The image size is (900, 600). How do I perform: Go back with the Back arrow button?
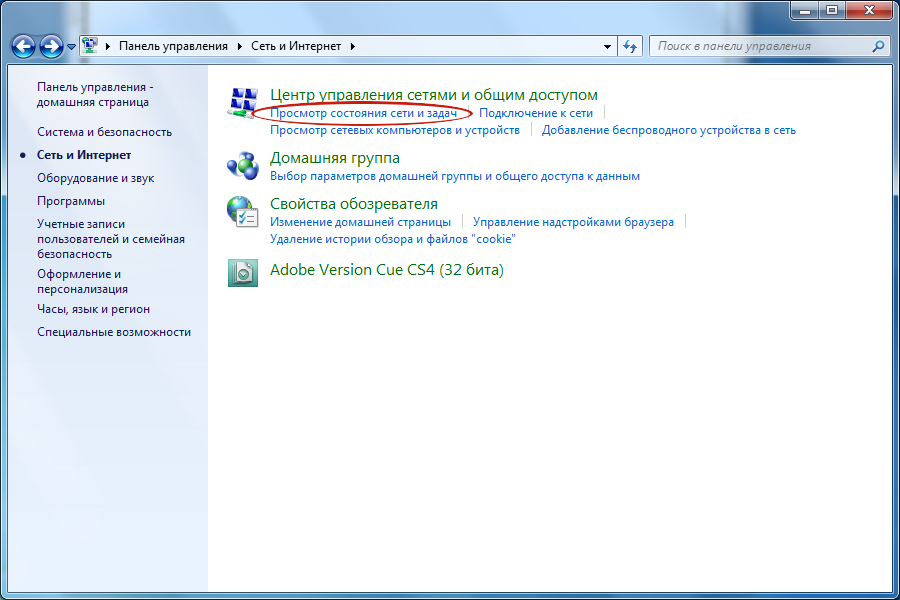click(x=24, y=47)
